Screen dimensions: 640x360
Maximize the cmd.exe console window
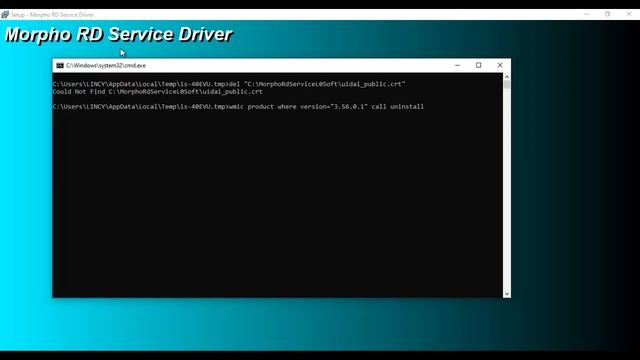[479, 65]
